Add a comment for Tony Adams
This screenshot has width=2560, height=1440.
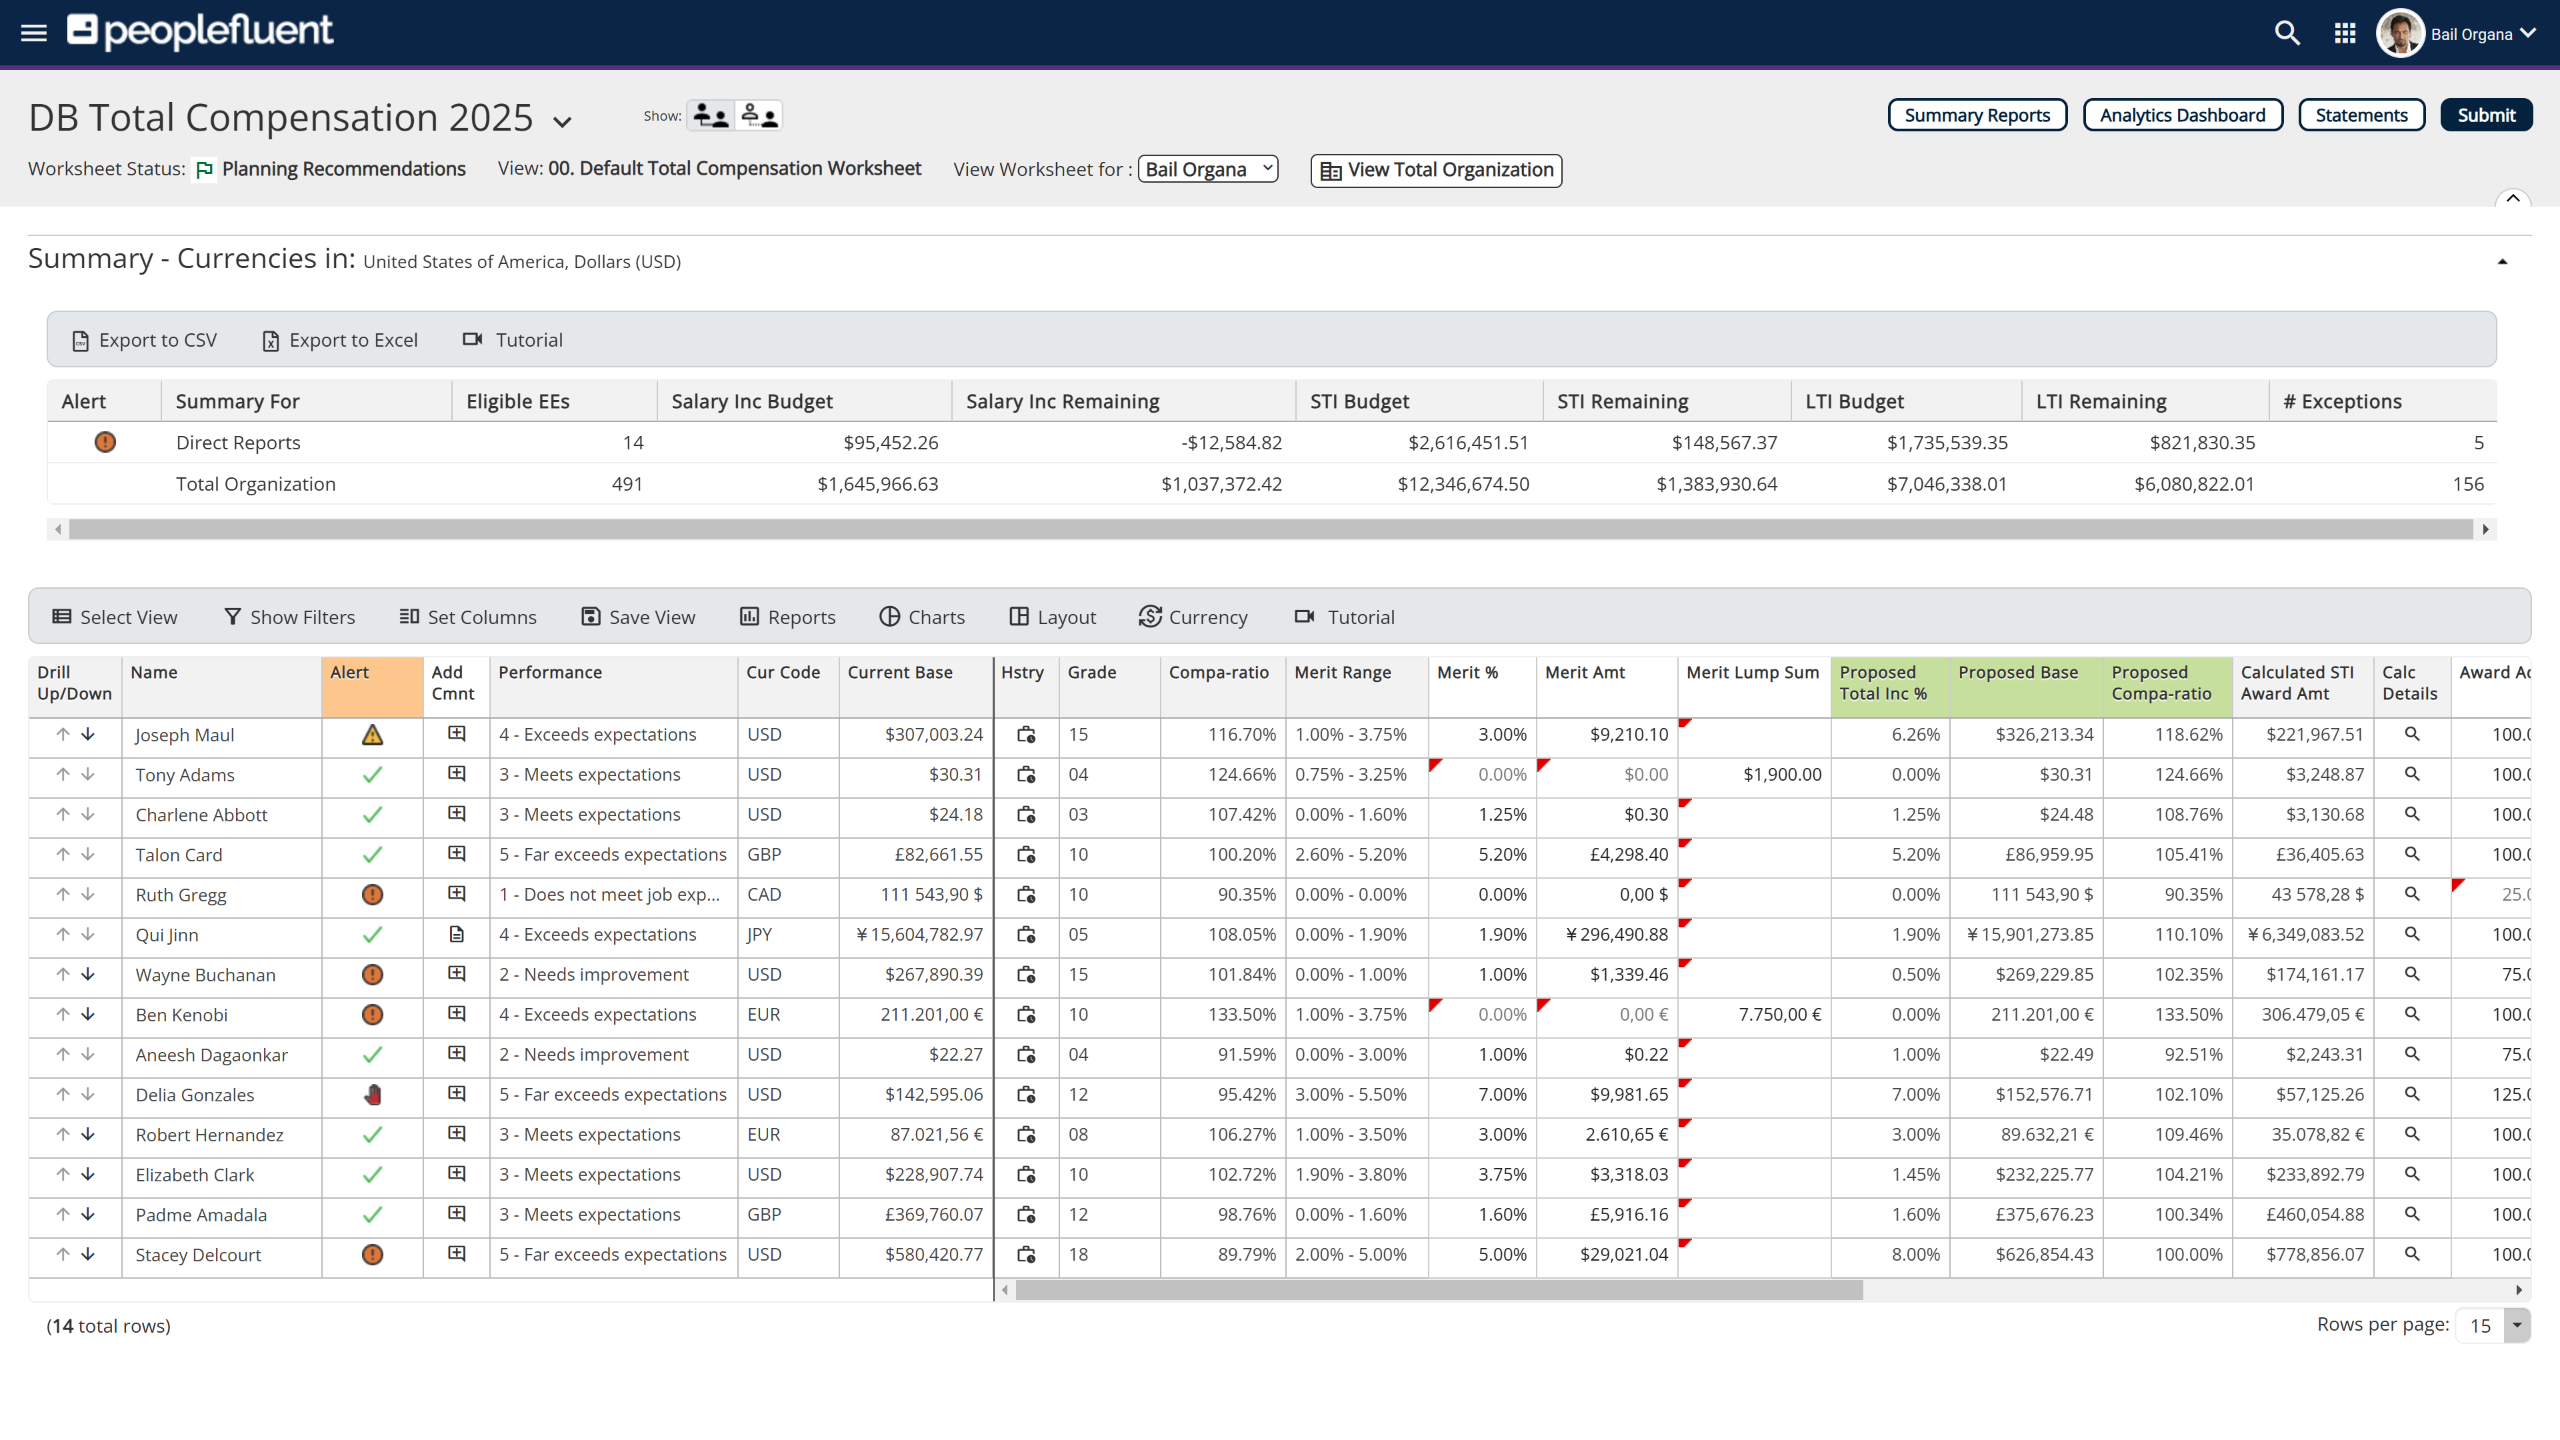pyautogui.click(x=457, y=774)
